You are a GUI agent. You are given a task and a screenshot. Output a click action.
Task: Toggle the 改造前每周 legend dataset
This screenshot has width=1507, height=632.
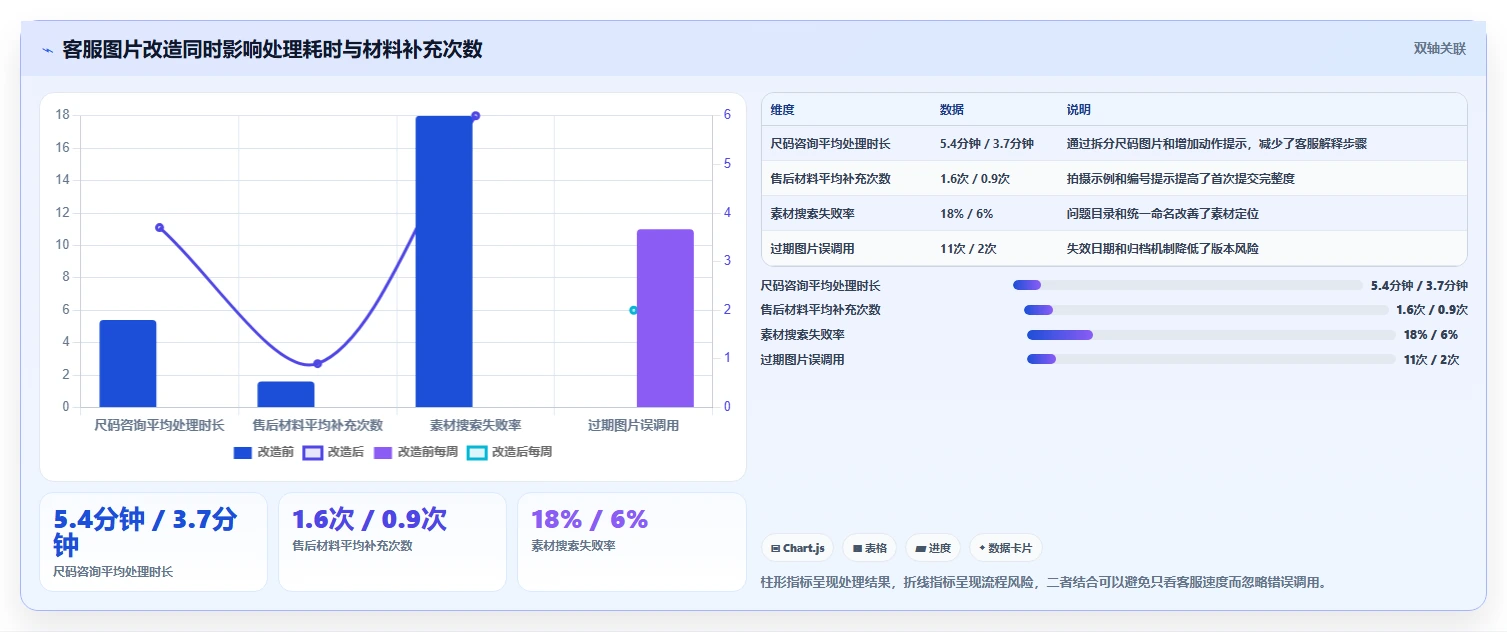tap(415, 452)
